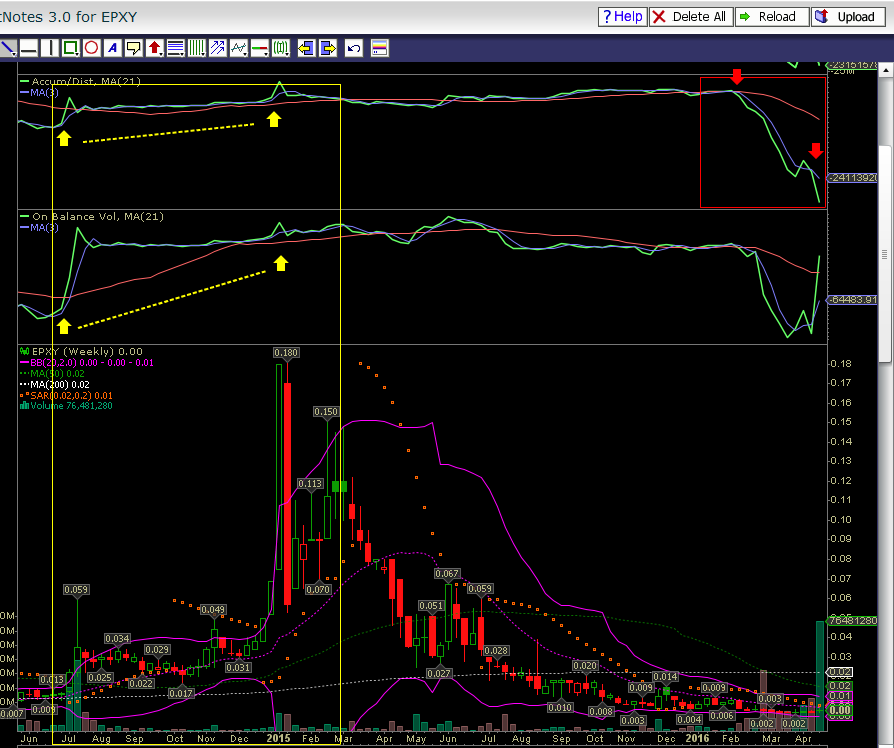Click the 0.070 price label
The image size is (894, 748).
(x=318, y=590)
